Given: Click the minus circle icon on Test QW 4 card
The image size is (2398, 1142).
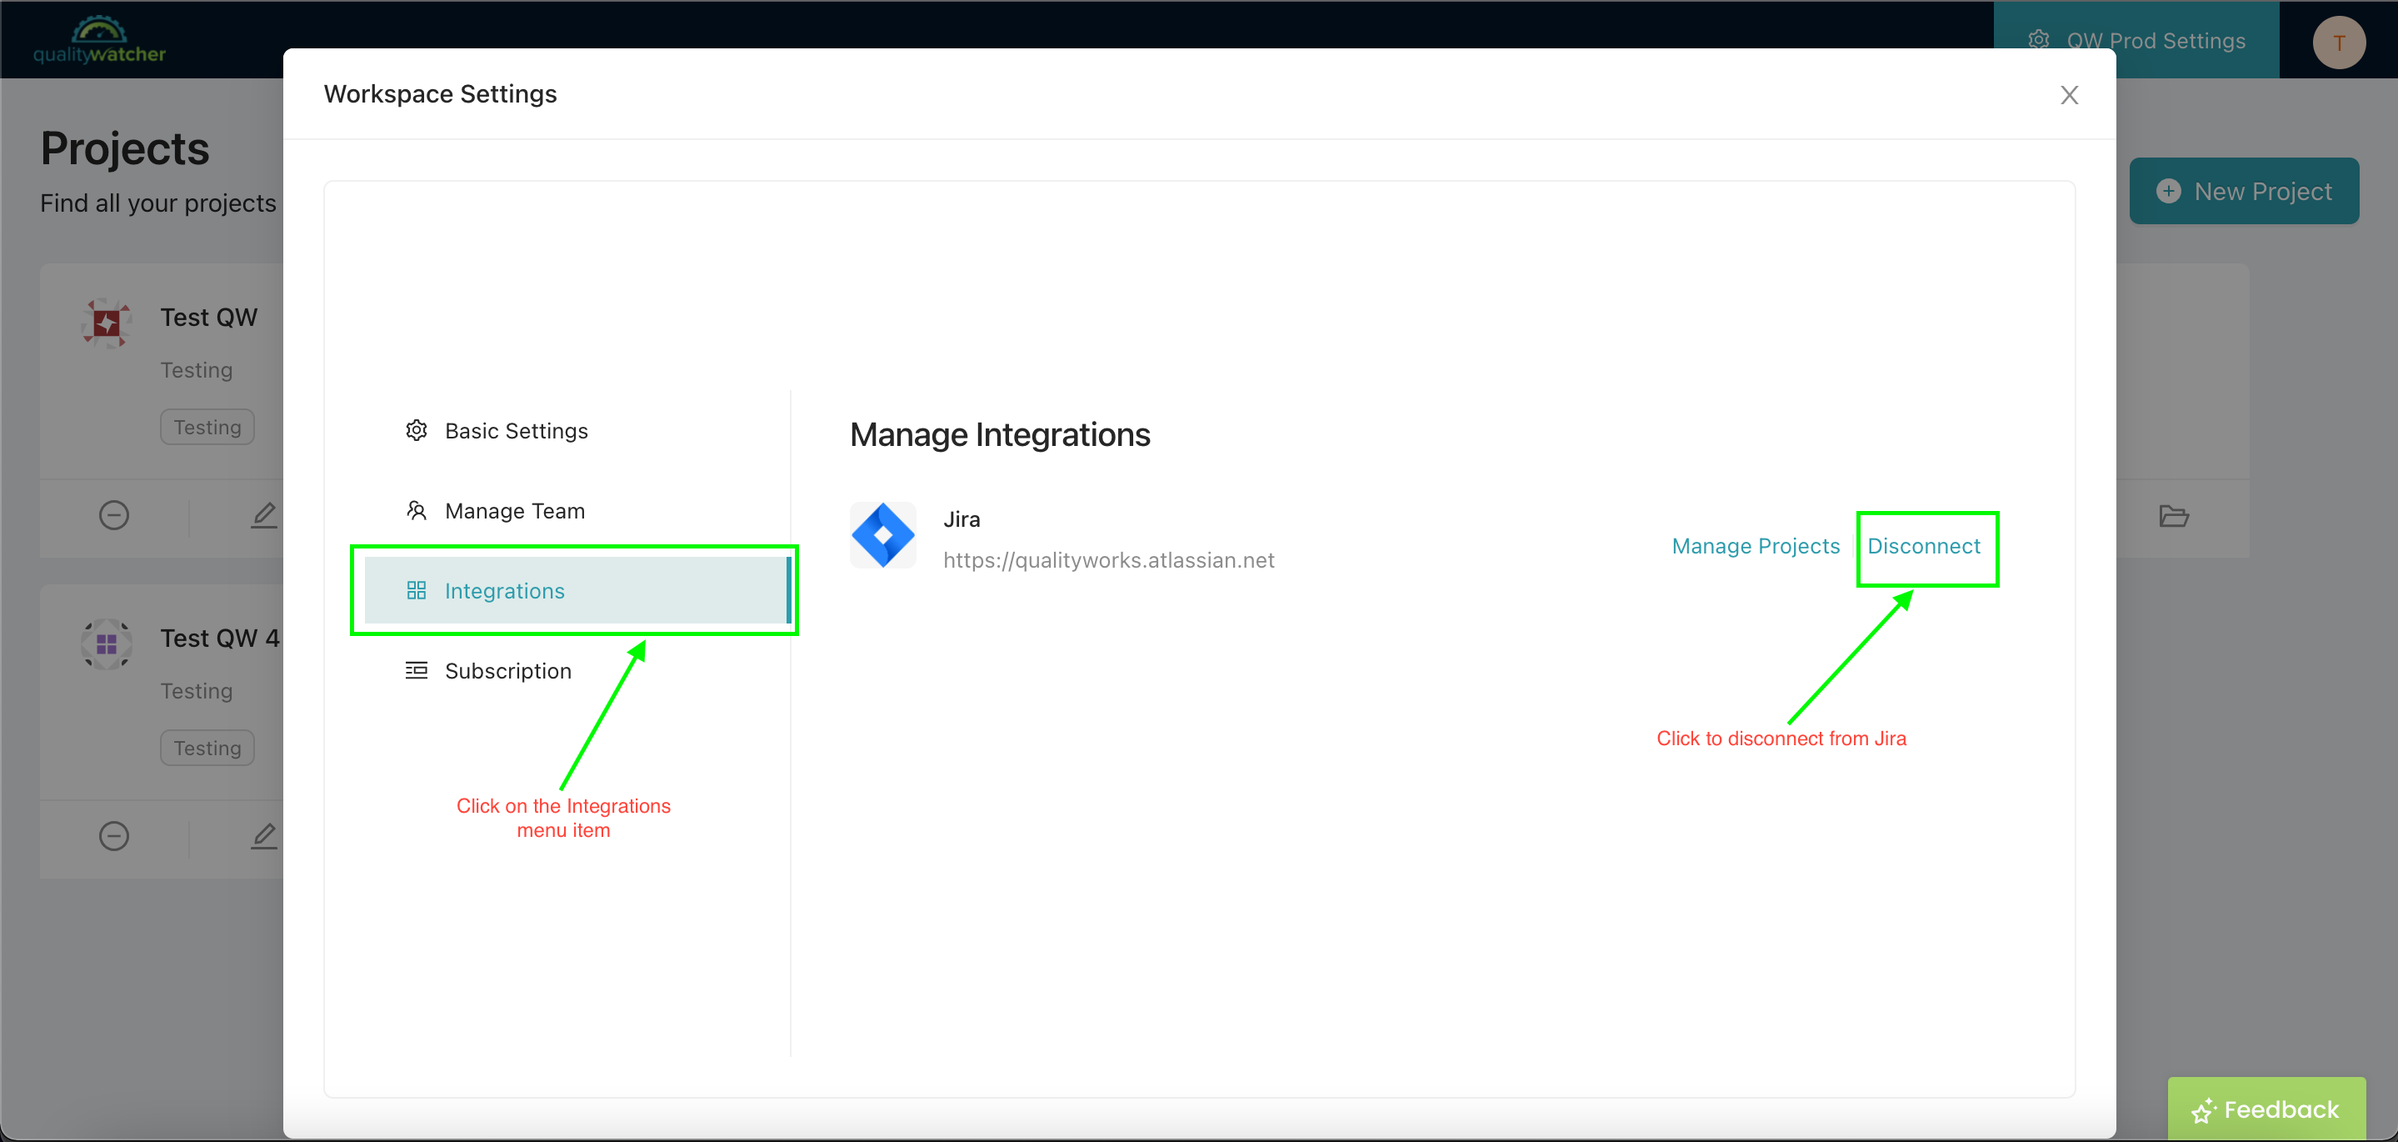Looking at the screenshot, I should point(114,836).
